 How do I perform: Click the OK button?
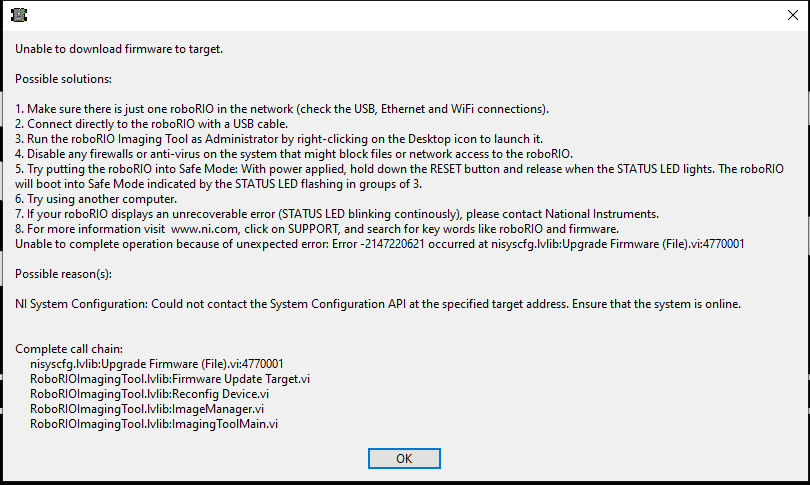coord(404,459)
